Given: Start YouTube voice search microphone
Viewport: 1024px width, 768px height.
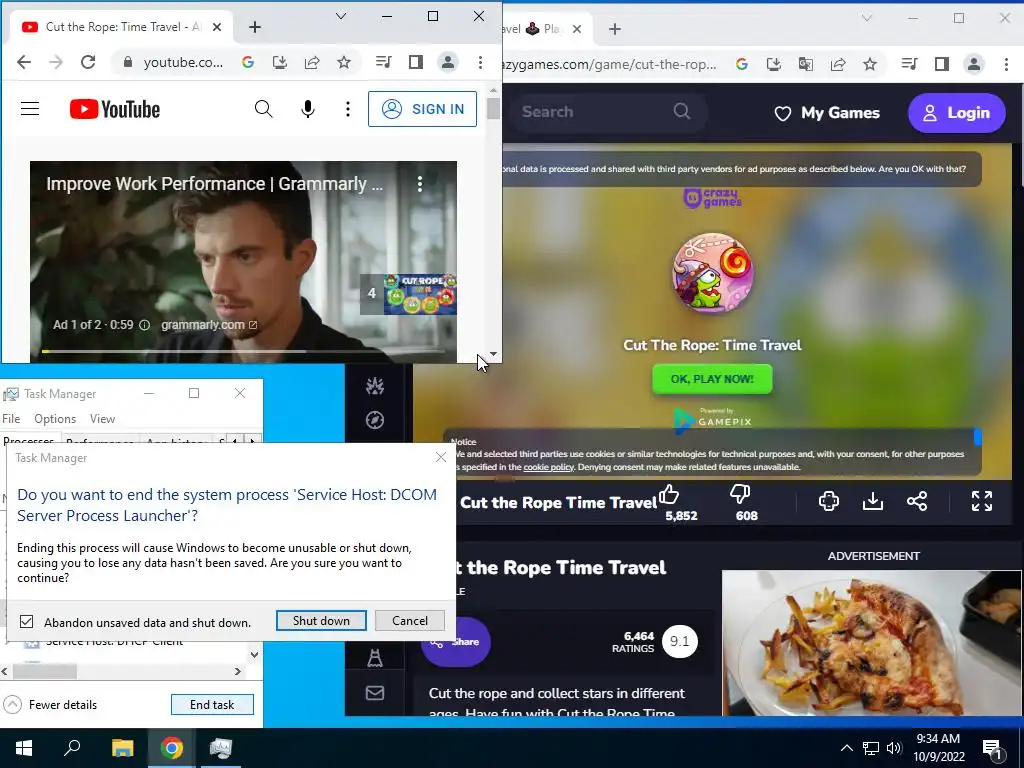Looking at the screenshot, I should click(x=308, y=109).
